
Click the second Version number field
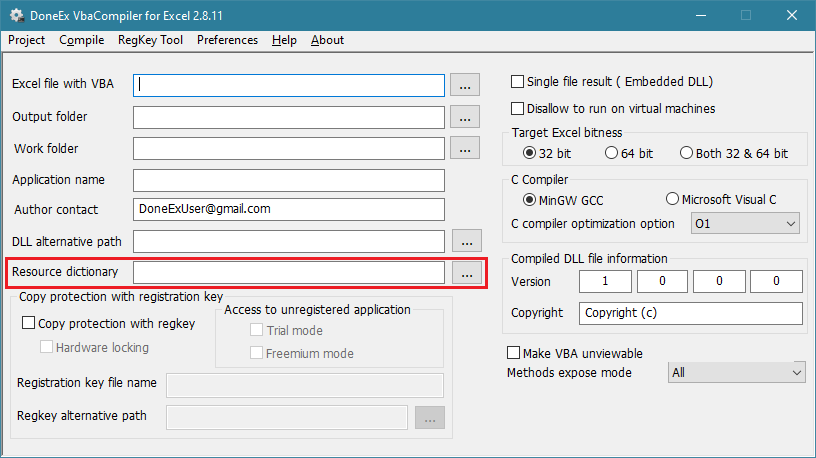662,282
